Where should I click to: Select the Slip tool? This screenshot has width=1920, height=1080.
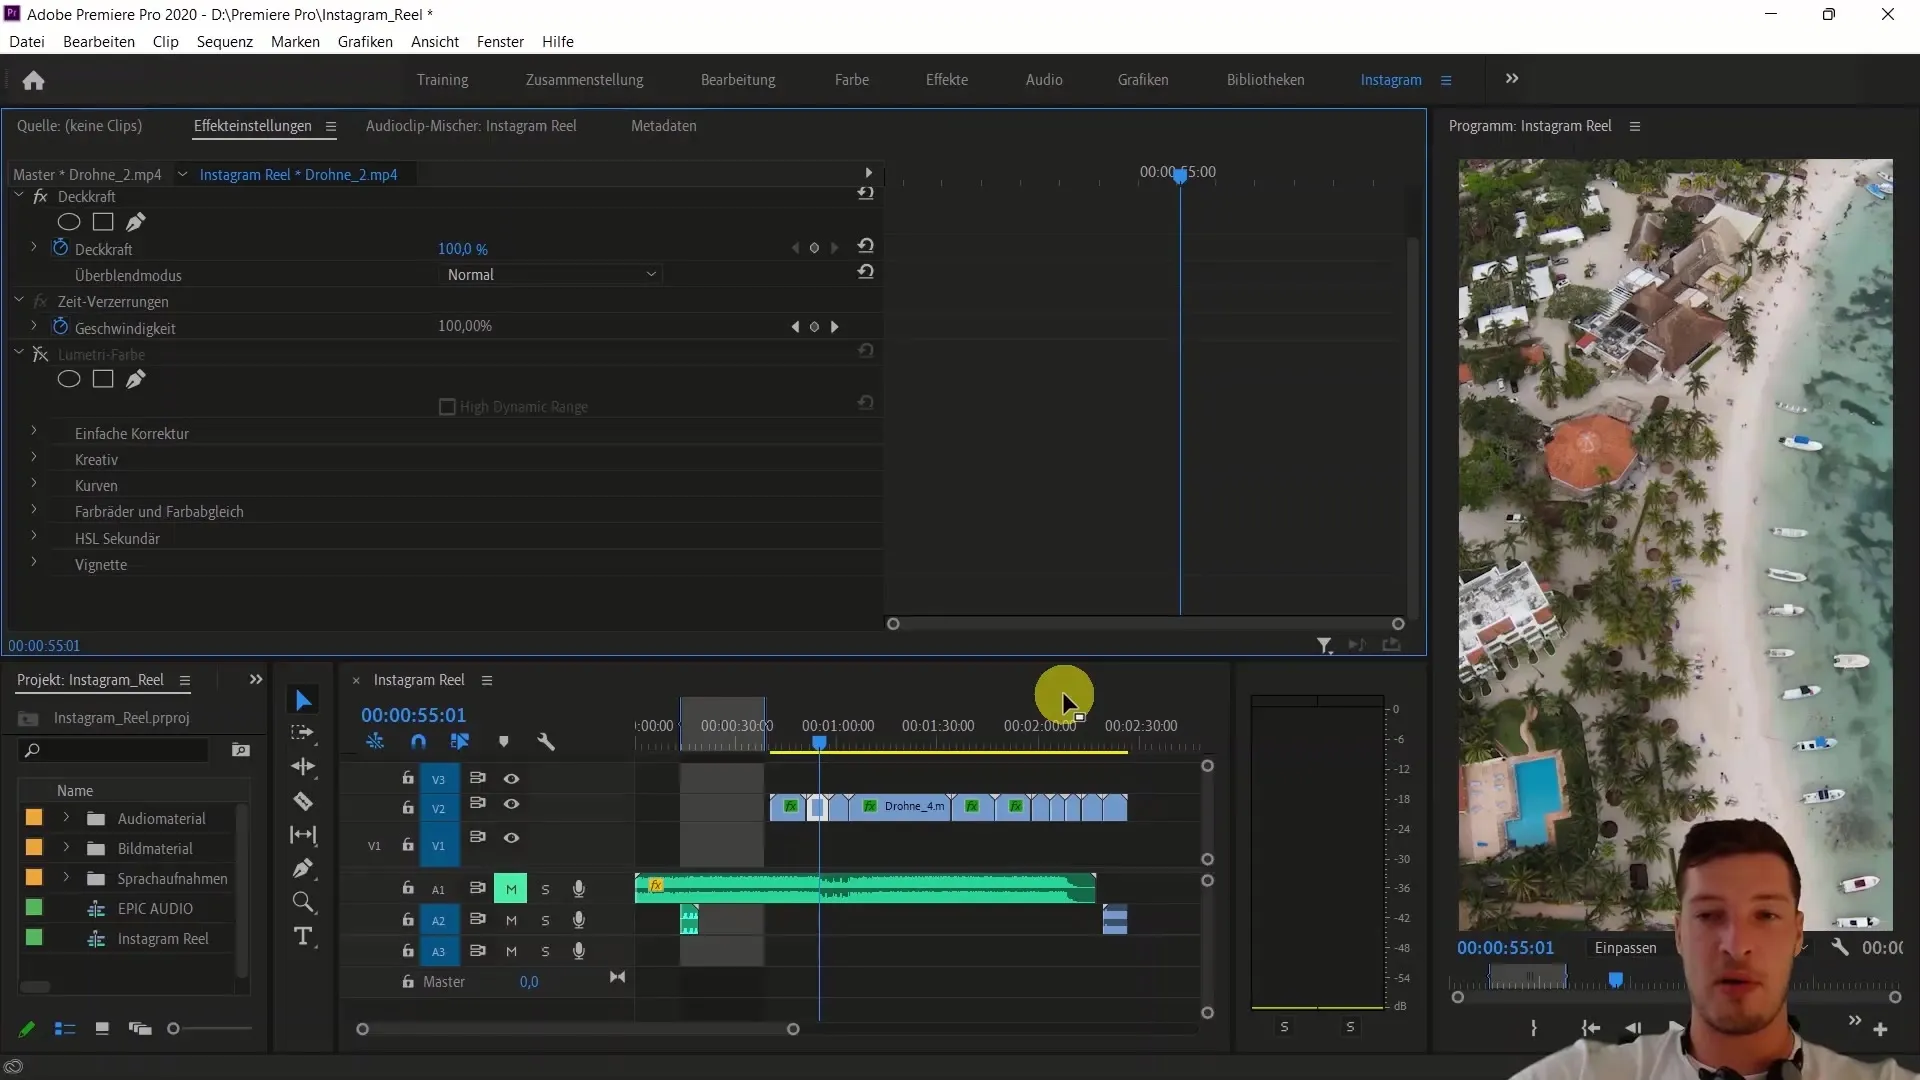[x=303, y=835]
